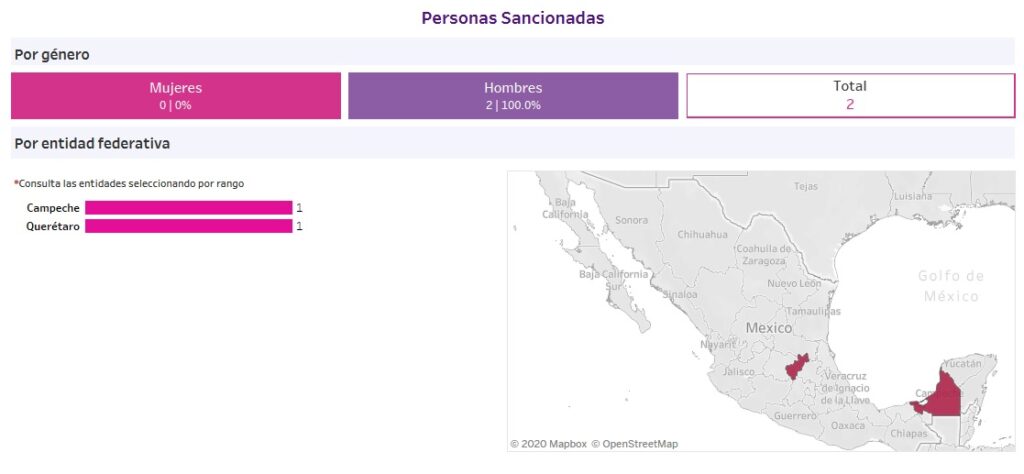Click the Total count box
The height and width of the screenshot is (474, 1024).
850,95
